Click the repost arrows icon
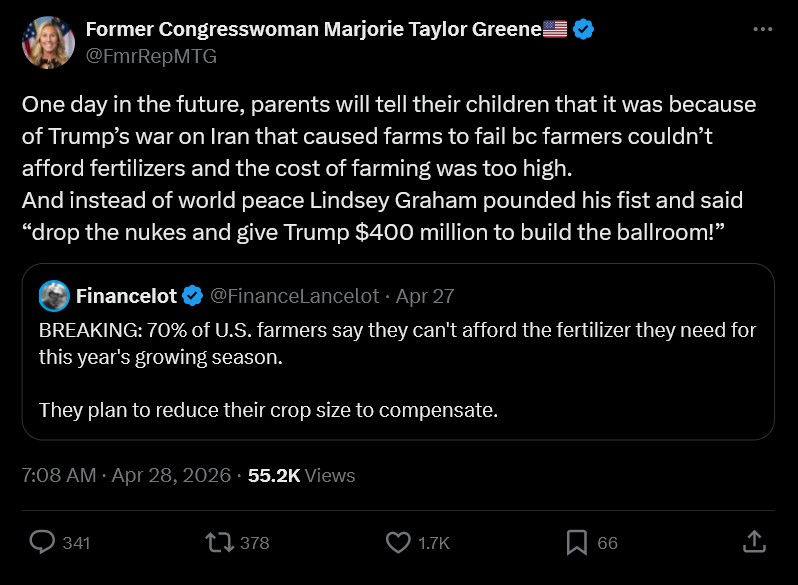798x585 pixels. 217,542
